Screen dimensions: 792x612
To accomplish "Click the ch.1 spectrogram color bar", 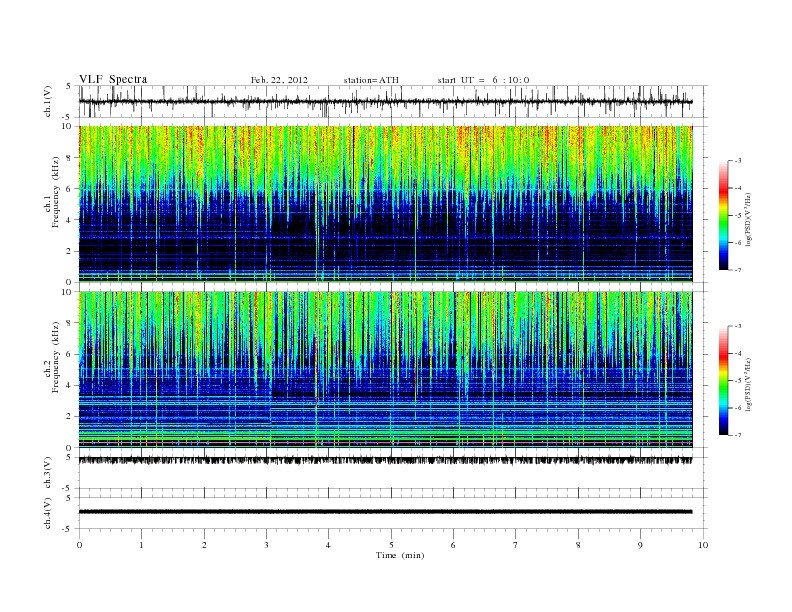I will [724, 215].
